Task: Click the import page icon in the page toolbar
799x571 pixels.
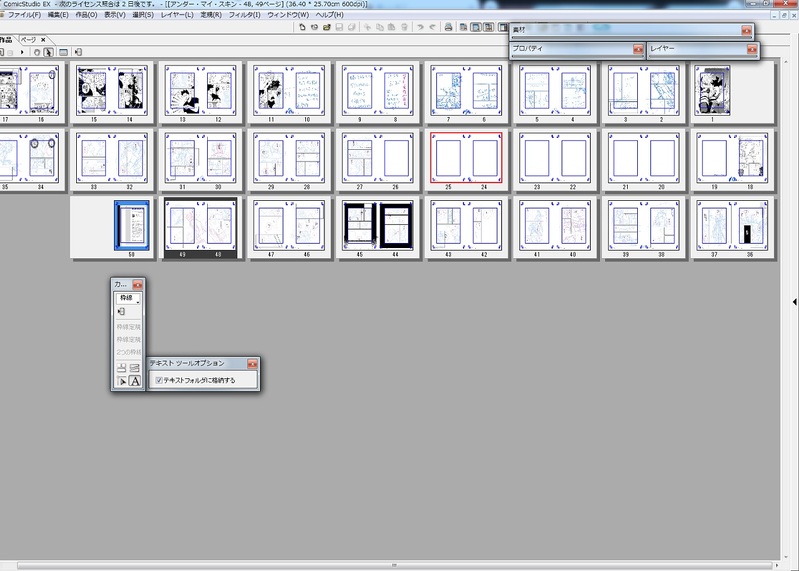Action: pyautogui.click(x=78, y=52)
